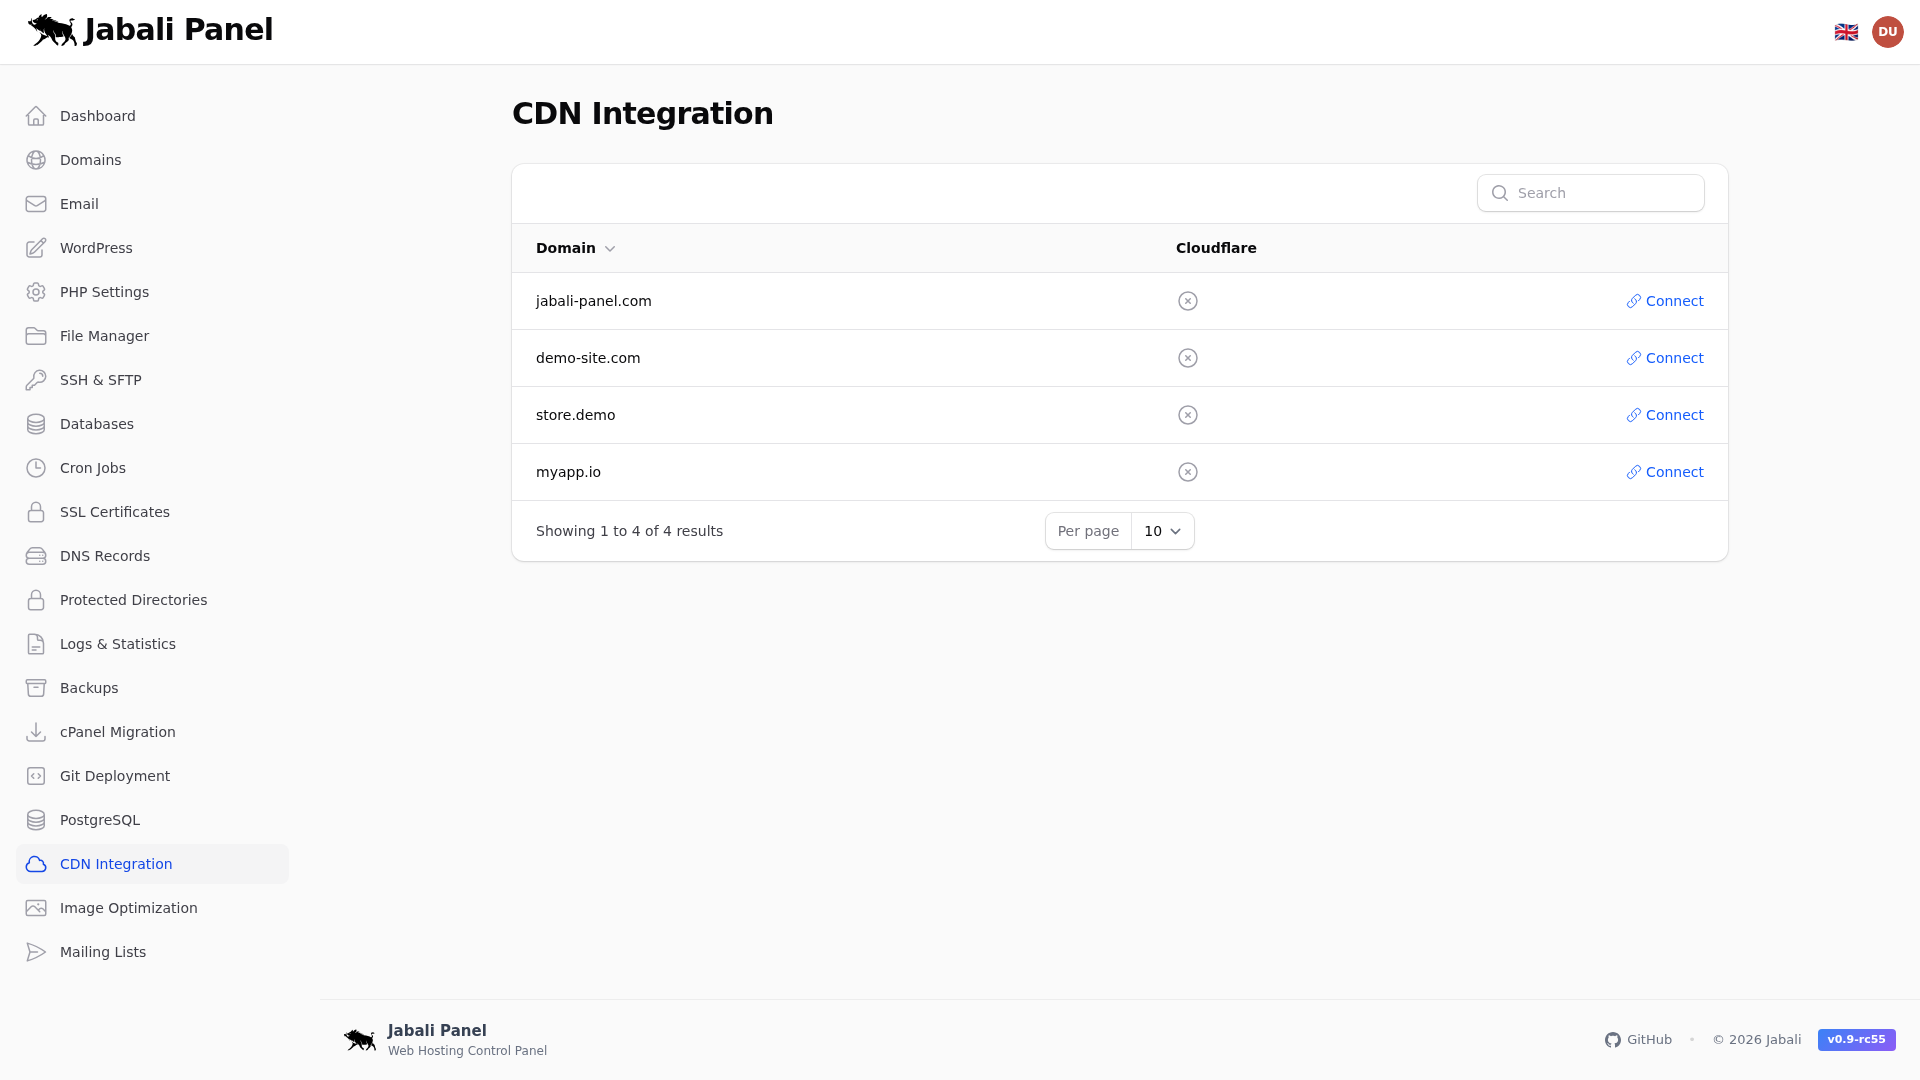1920x1080 pixels.
Task: Navigate to Image Optimization
Action: [128, 908]
